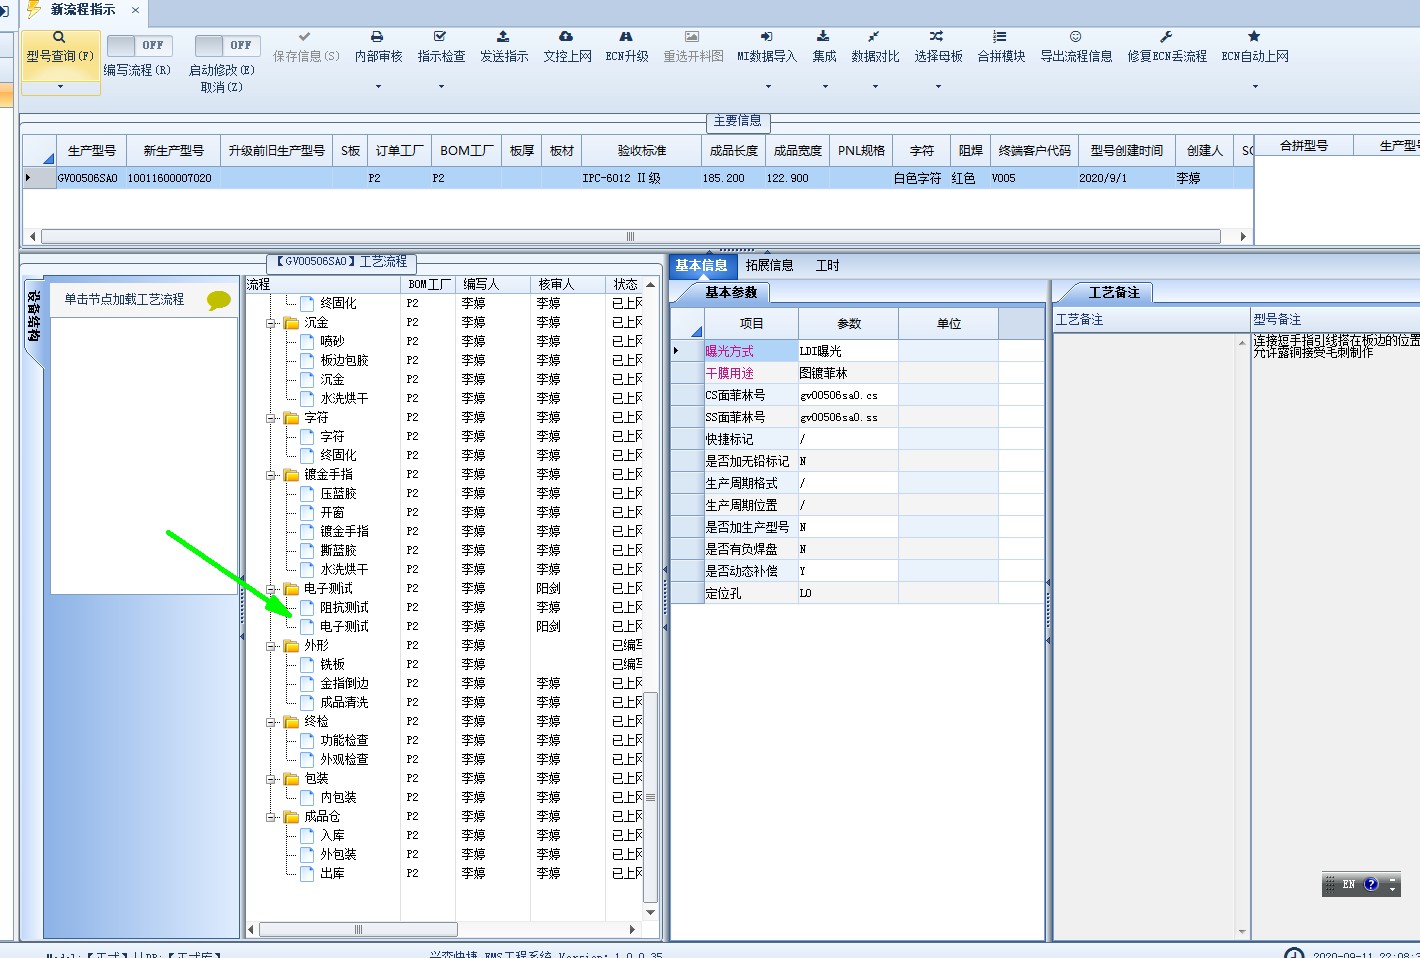This screenshot has width=1420, height=958.
Task: Click the 数据对比 compare icon
Action: click(874, 37)
